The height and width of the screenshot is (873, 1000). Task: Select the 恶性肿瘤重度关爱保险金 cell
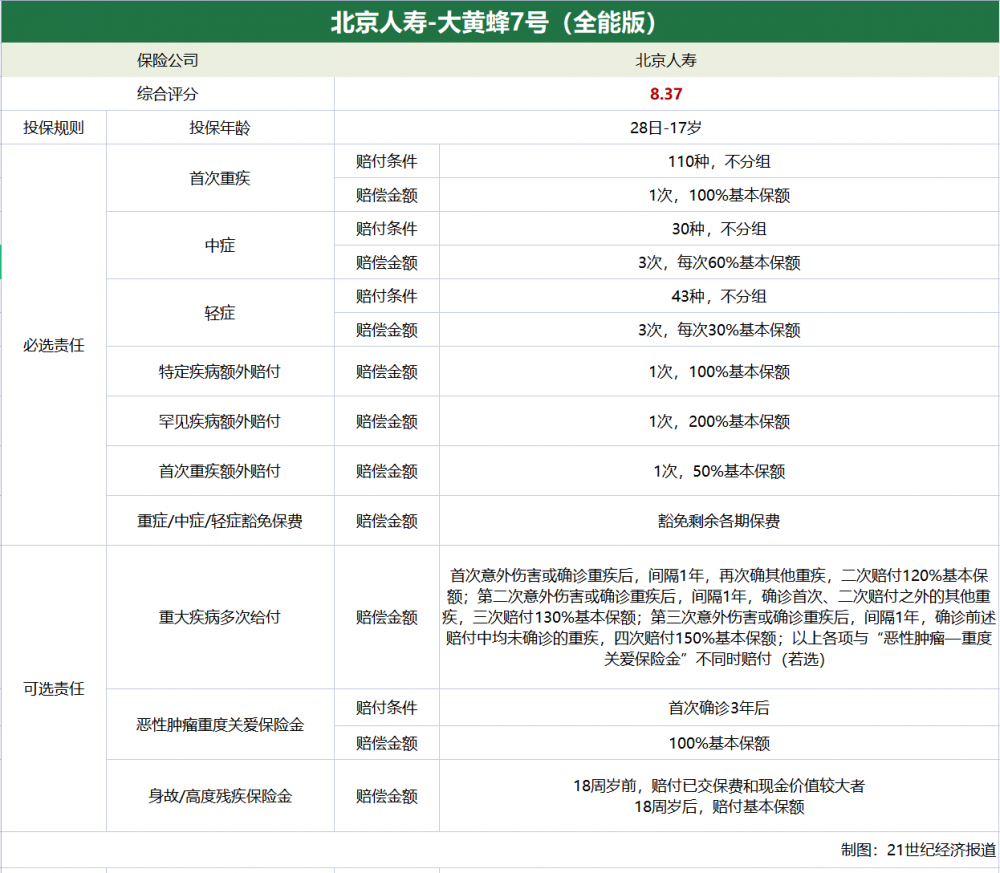pyautogui.click(x=220, y=724)
